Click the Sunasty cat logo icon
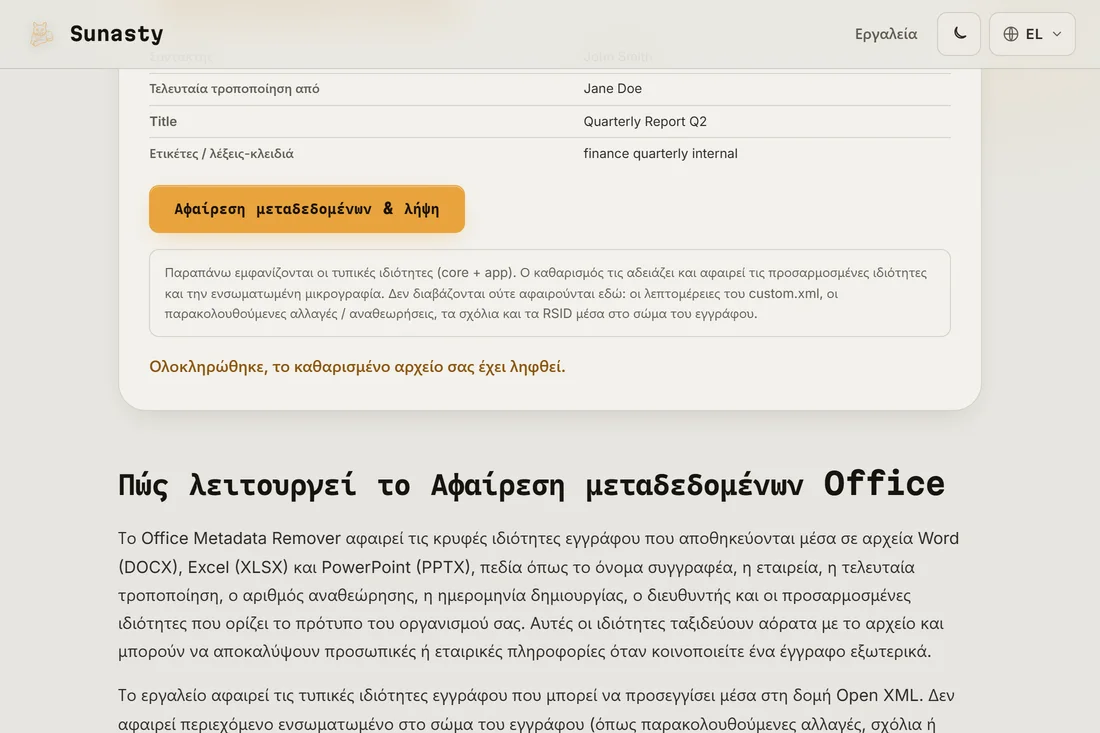 pos(41,34)
